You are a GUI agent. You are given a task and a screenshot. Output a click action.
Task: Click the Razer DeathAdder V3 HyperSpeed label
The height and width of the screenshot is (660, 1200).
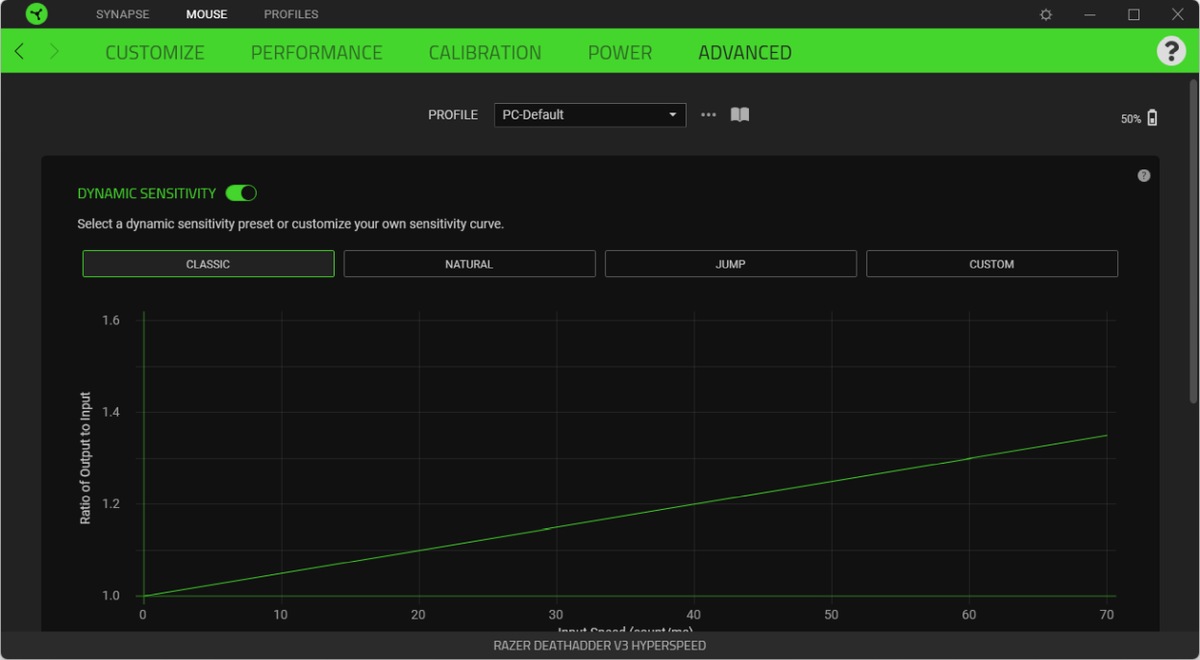(600, 646)
